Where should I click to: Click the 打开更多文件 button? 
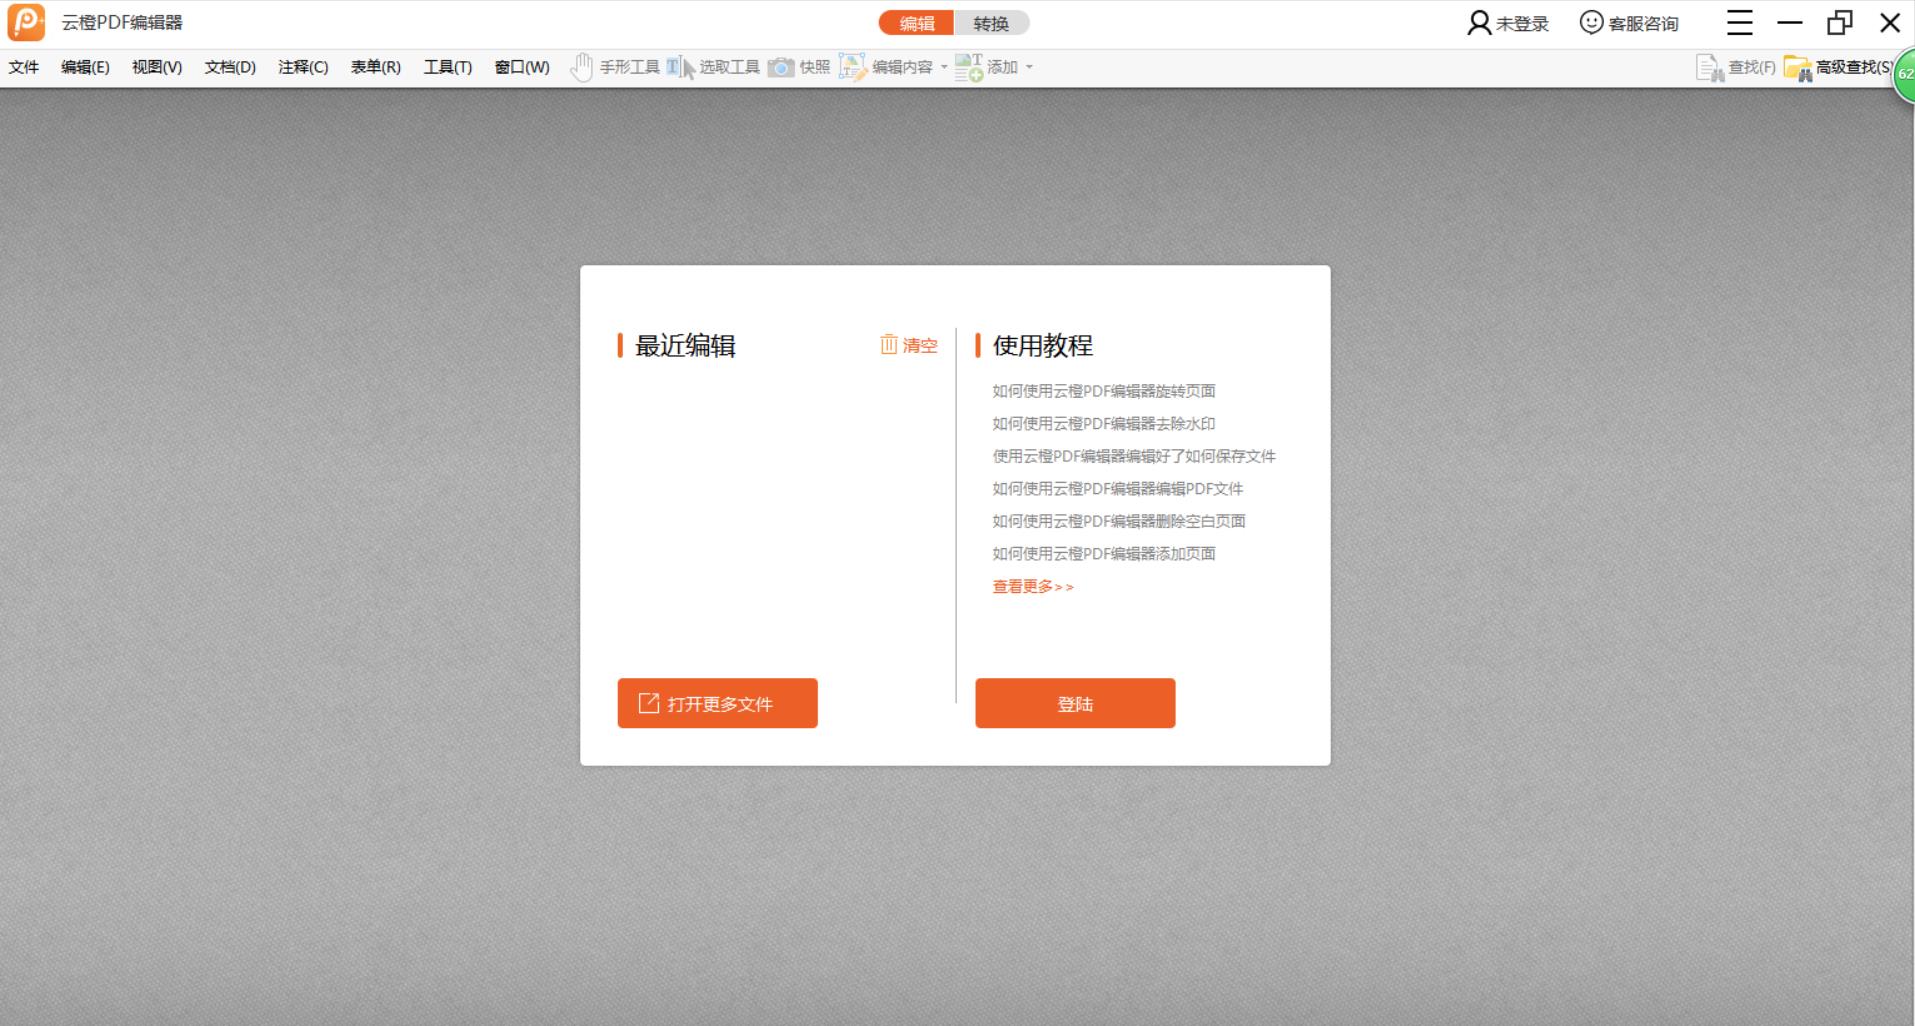coord(717,703)
